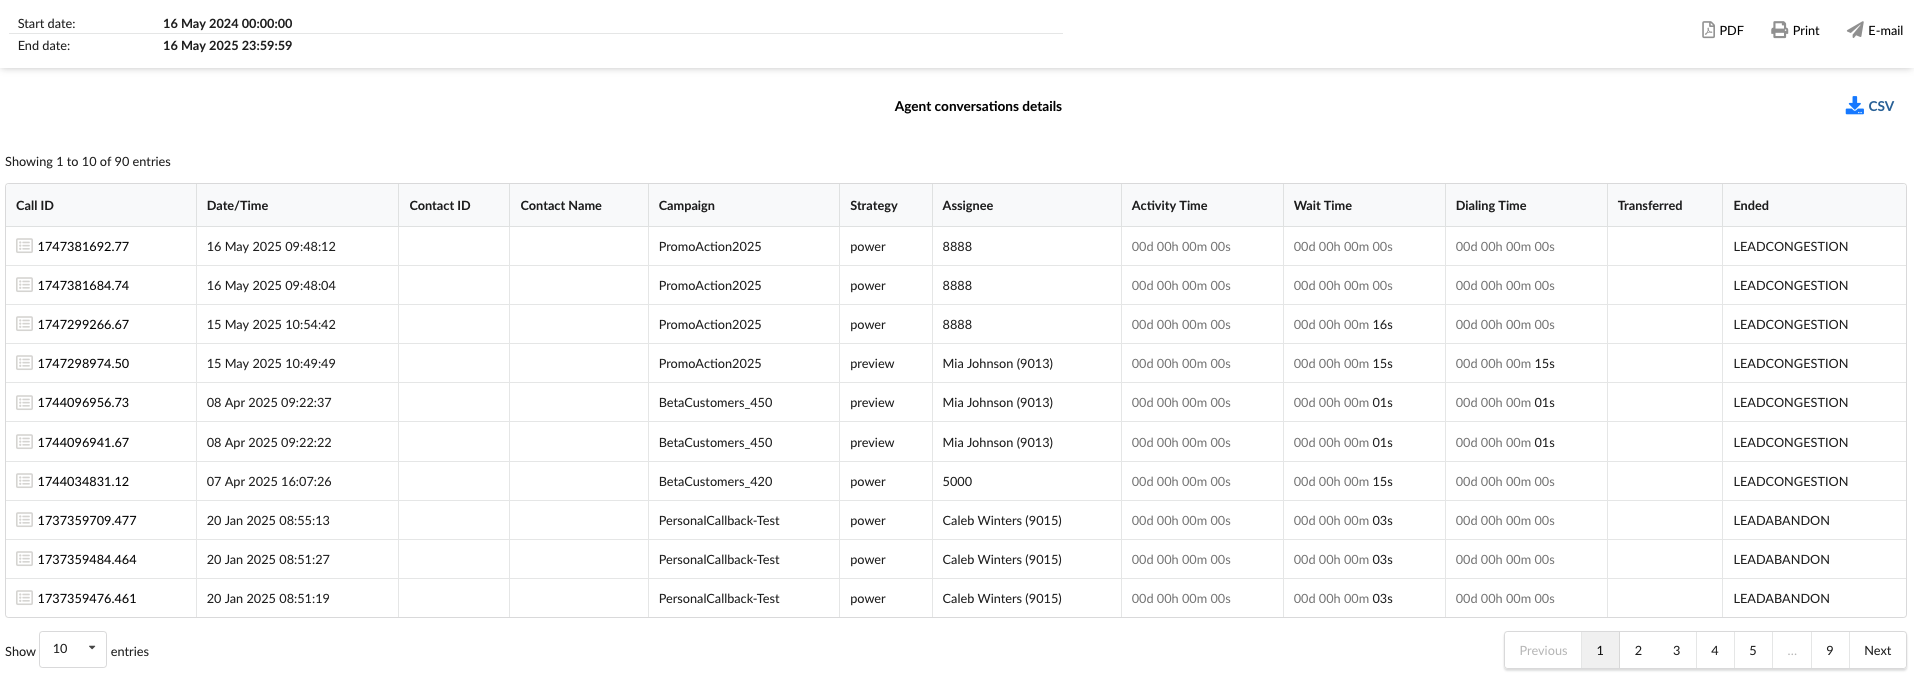Screen dimensions: 1914x684
Task: Open details icon for call 1747299266.67
Action: click(25, 324)
